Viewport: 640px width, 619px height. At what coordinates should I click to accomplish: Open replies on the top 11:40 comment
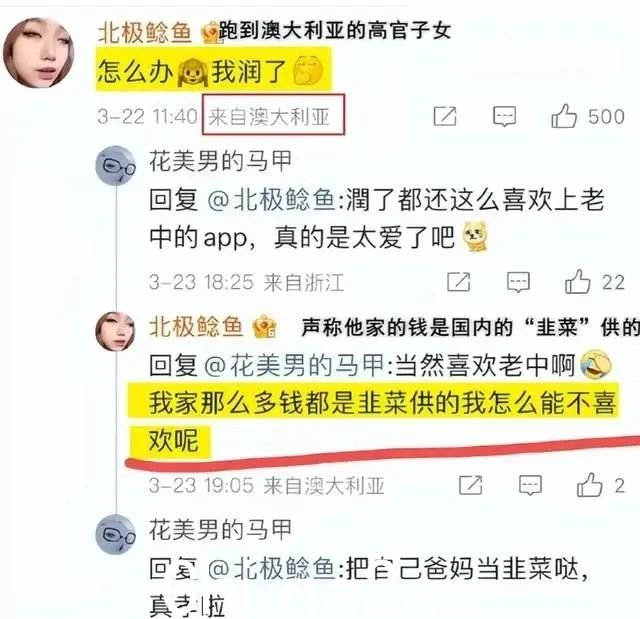[x=504, y=117]
